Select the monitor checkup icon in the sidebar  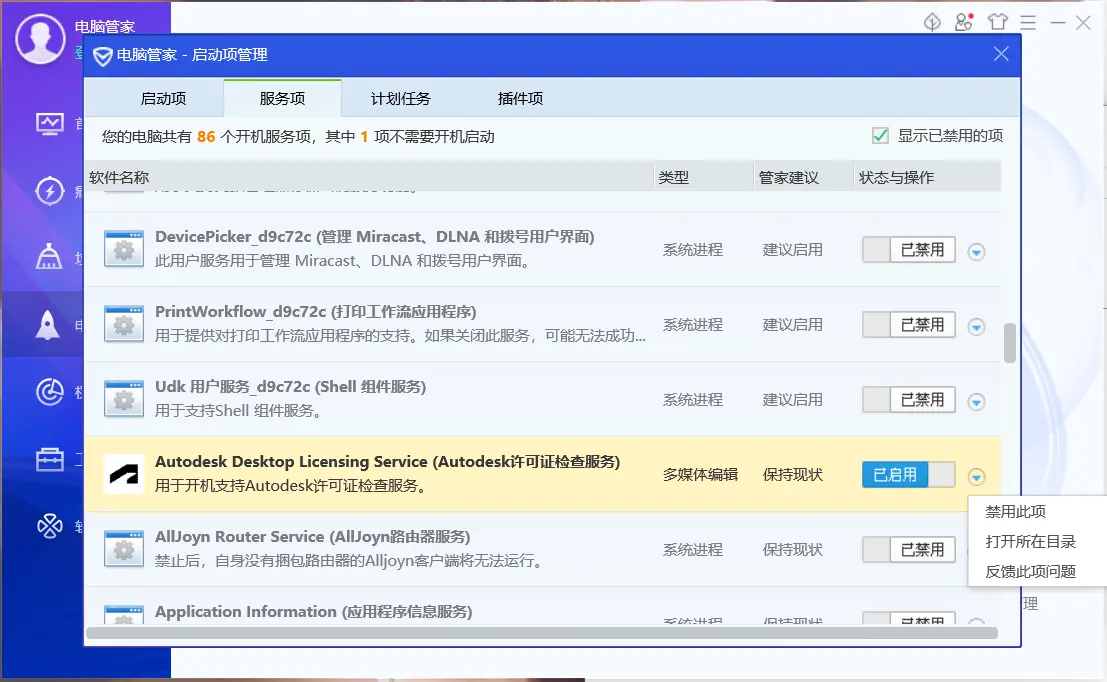(49, 124)
